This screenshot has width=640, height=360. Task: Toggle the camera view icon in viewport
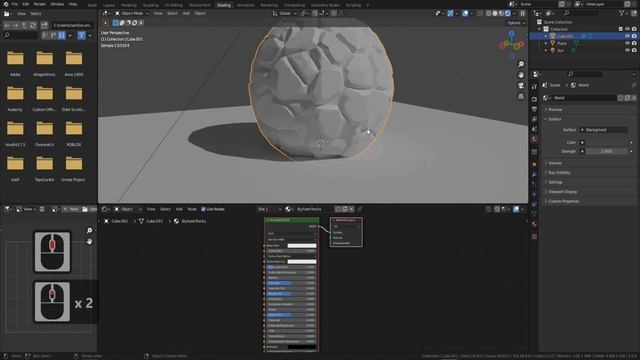521,86
